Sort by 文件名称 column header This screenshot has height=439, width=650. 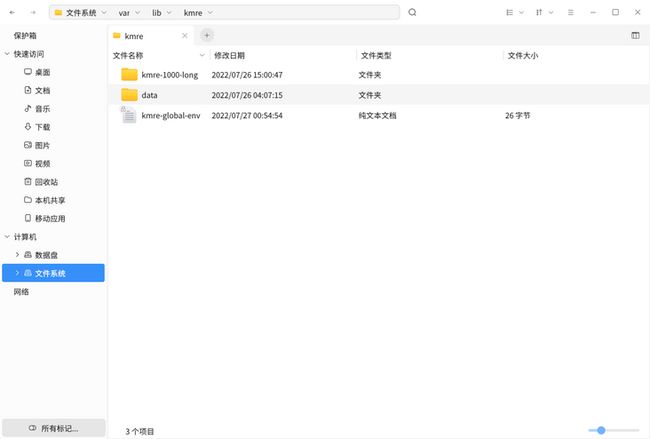coord(128,56)
